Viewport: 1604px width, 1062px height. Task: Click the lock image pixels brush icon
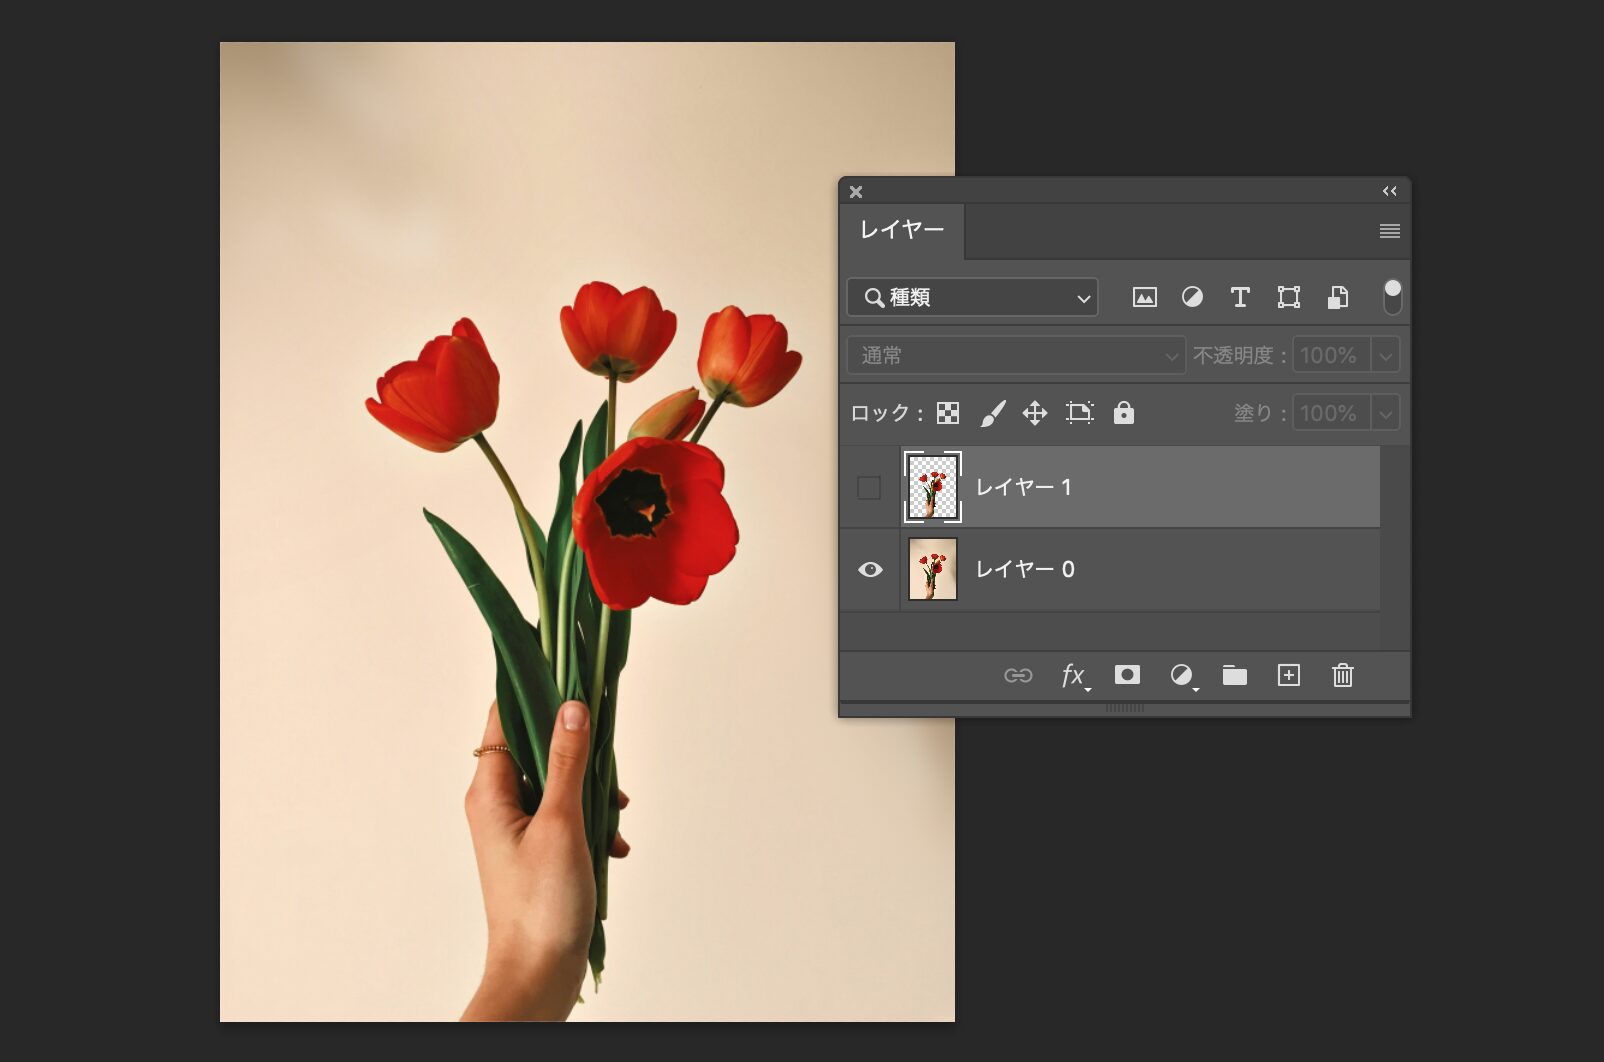992,413
